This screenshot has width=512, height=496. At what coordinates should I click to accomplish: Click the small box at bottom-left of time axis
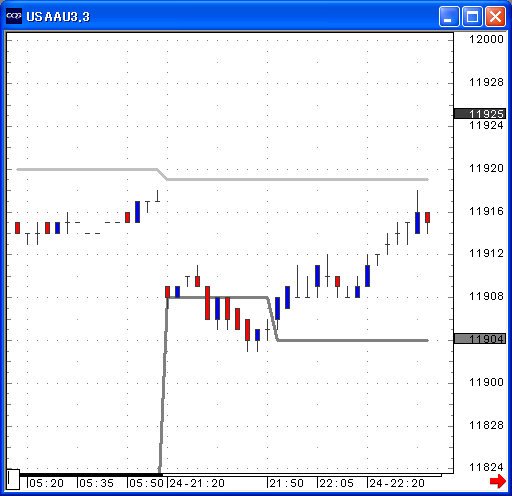pyautogui.click(x=13, y=479)
